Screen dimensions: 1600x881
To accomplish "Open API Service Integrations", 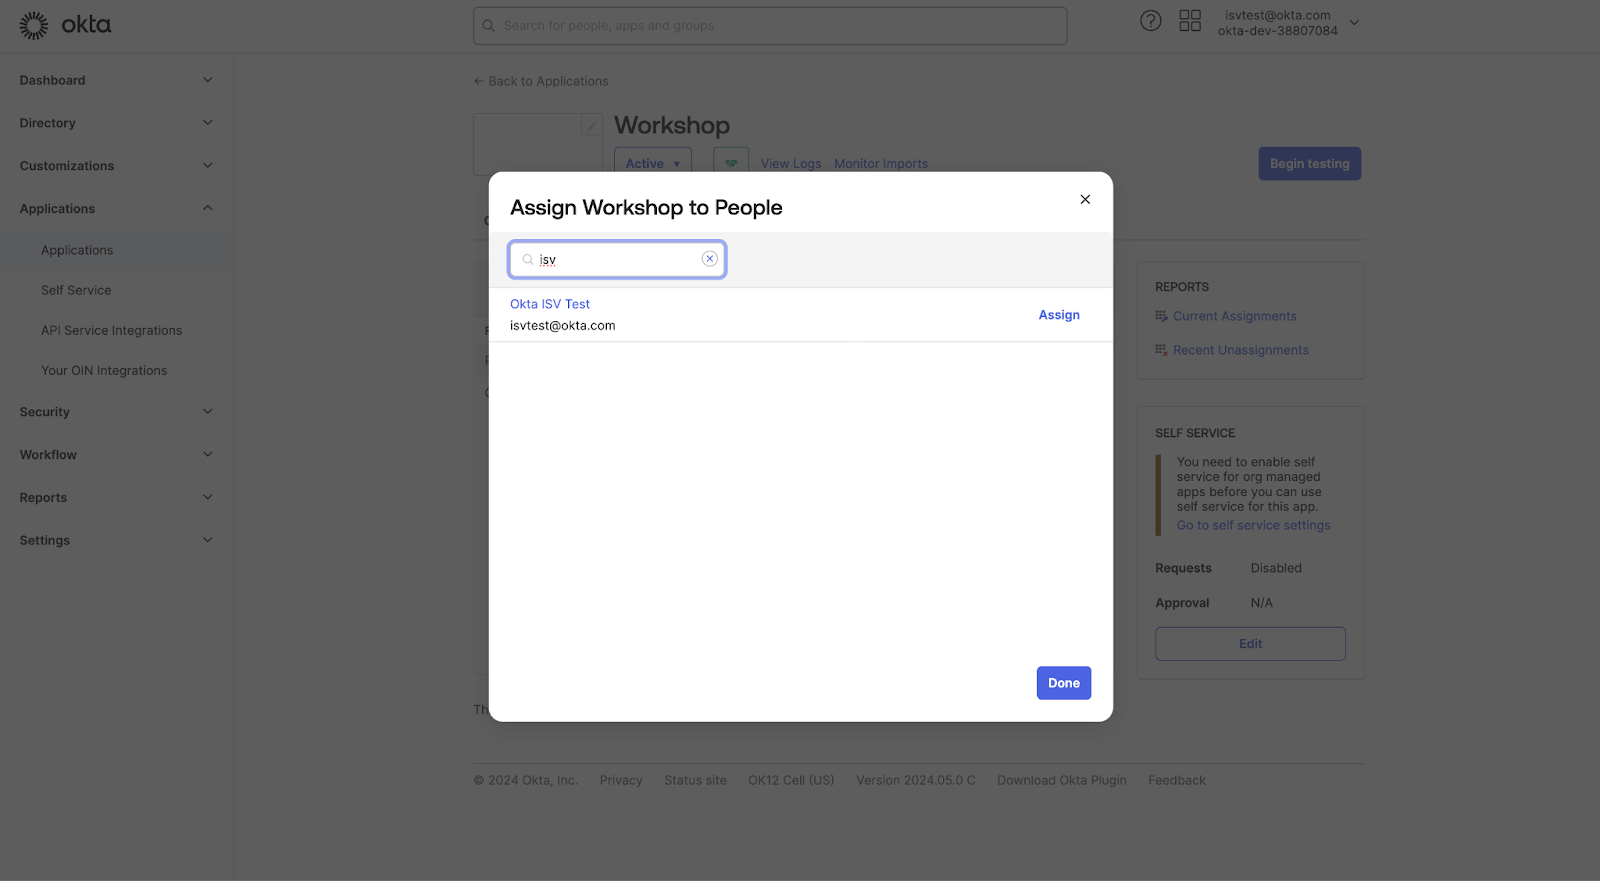I will 112,330.
